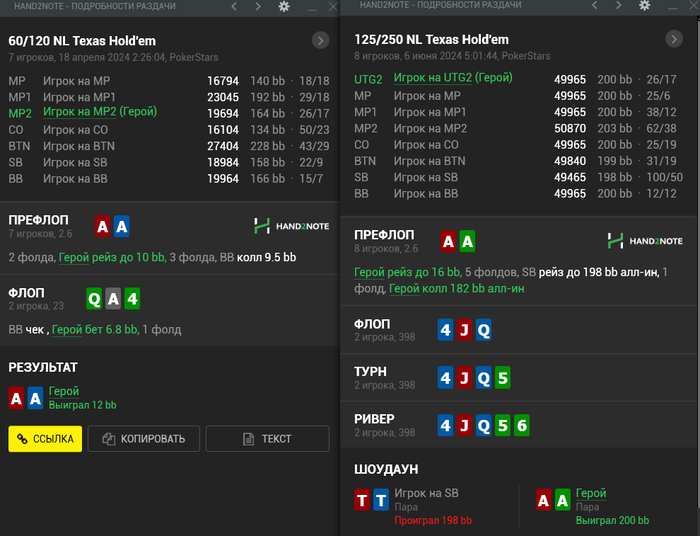Open settings gear in left window title bar
This screenshot has height=536, width=700.
tap(284, 7)
